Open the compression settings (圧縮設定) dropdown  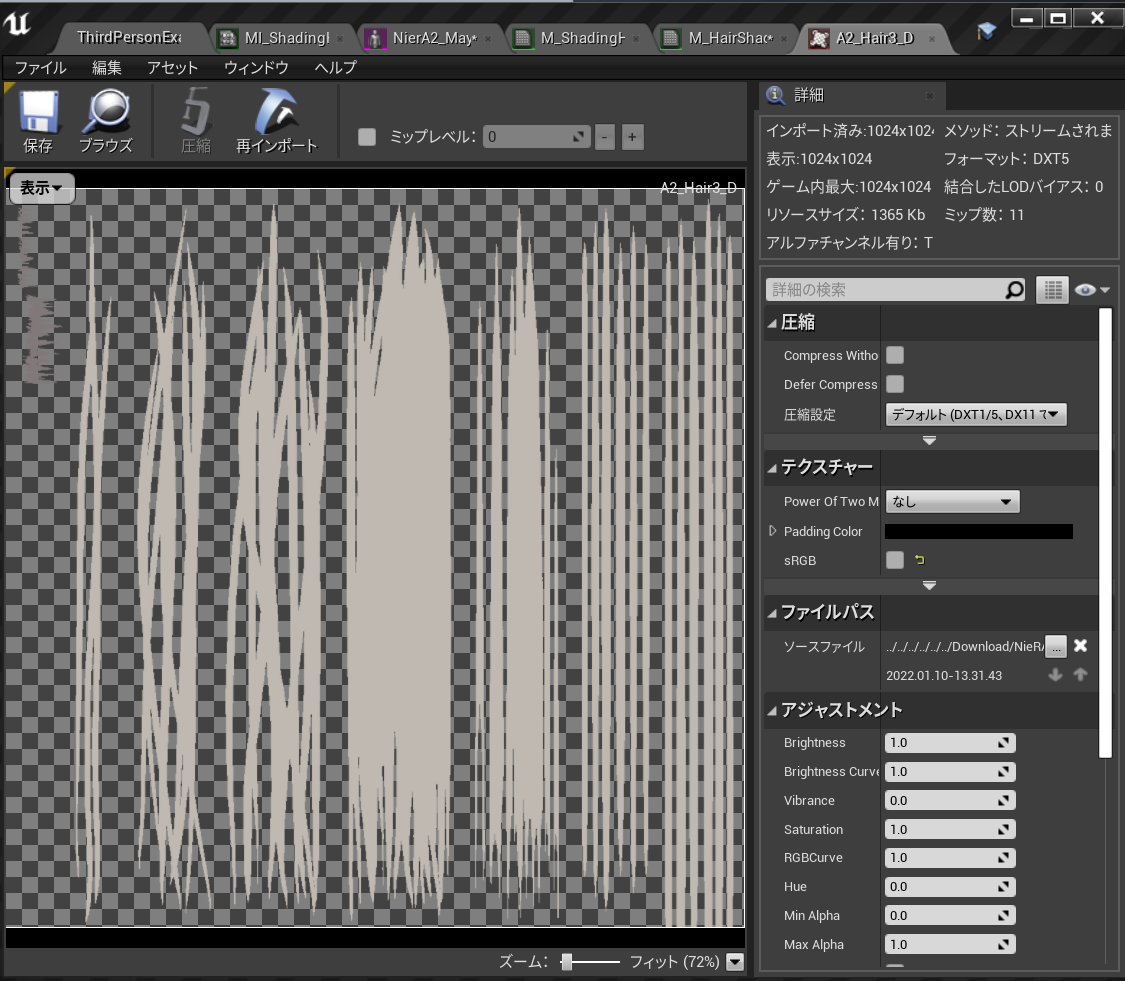click(976, 414)
